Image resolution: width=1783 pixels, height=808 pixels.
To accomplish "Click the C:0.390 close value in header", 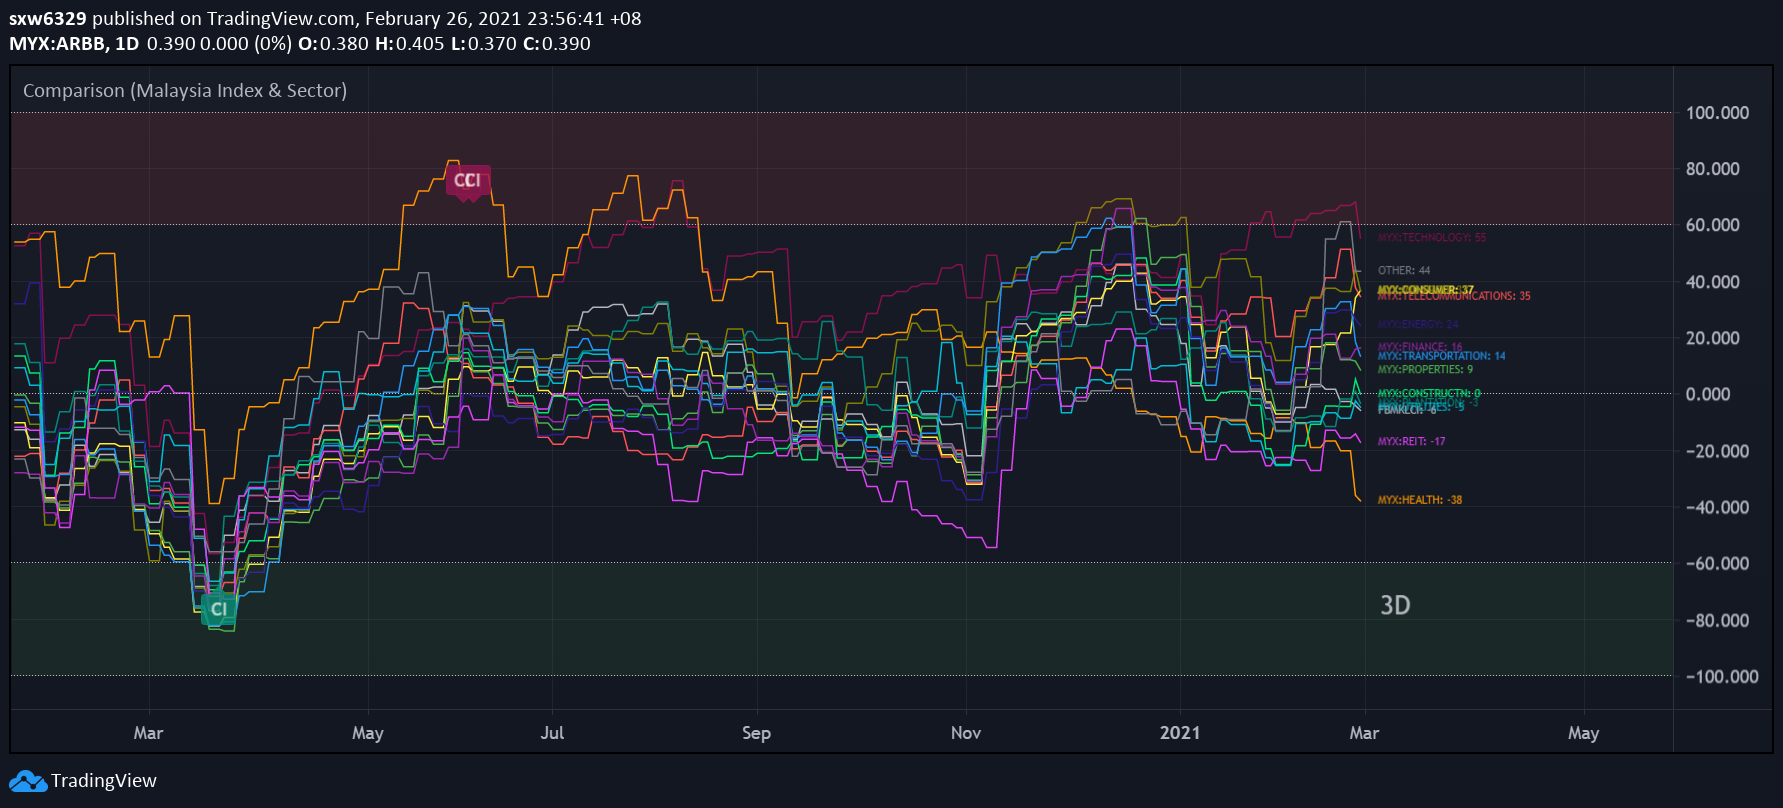I will [x=557, y=44].
